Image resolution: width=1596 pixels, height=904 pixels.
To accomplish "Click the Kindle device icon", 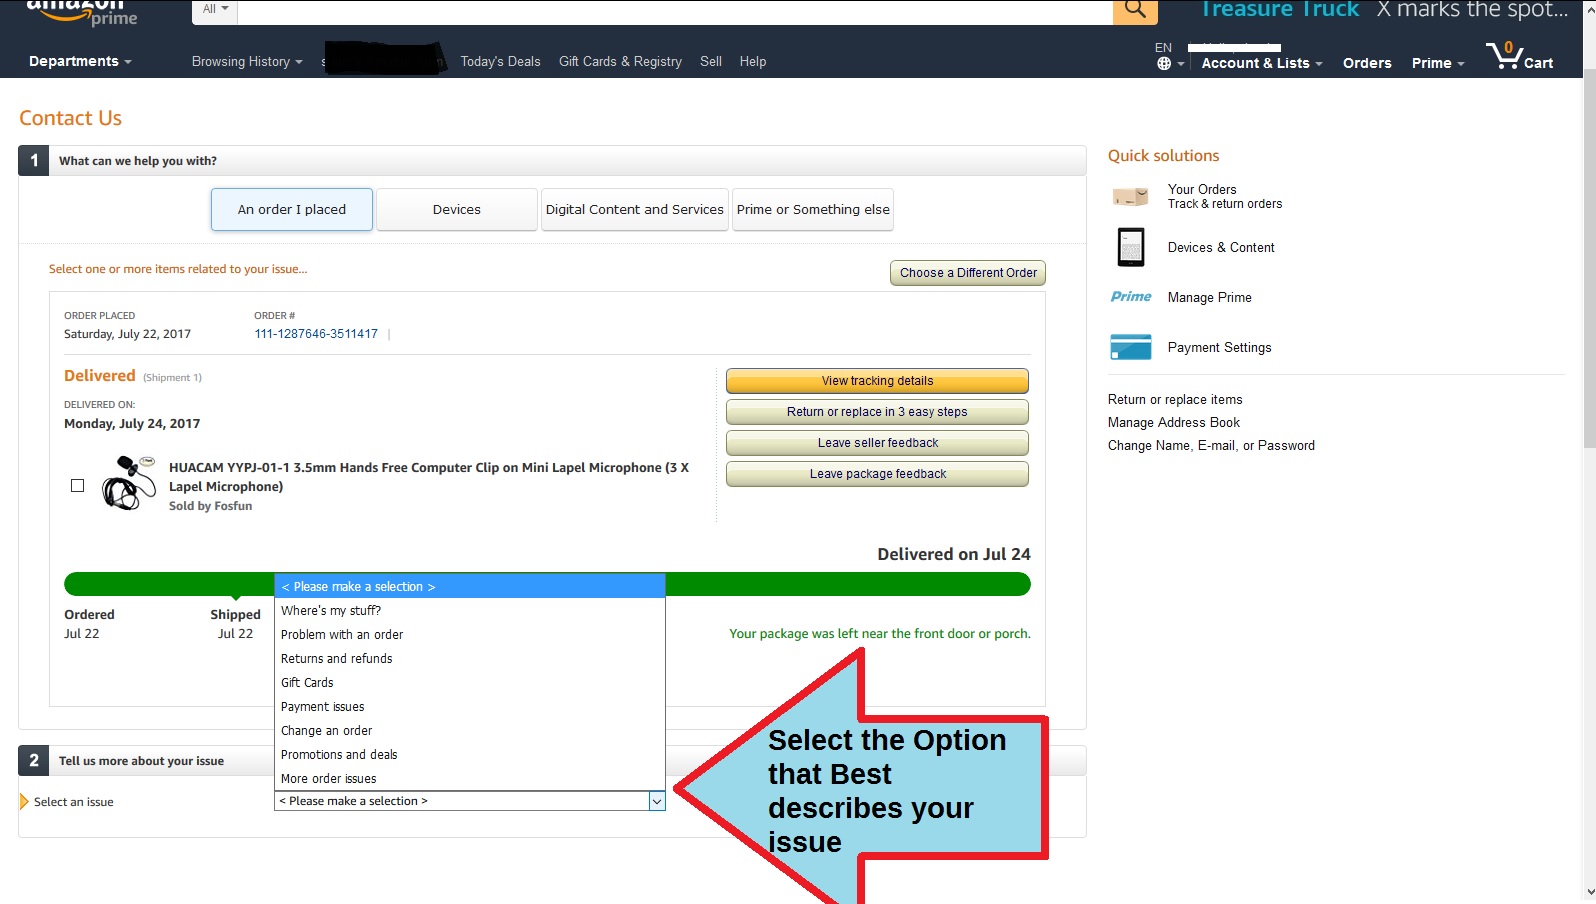I will (x=1131, y=247).
